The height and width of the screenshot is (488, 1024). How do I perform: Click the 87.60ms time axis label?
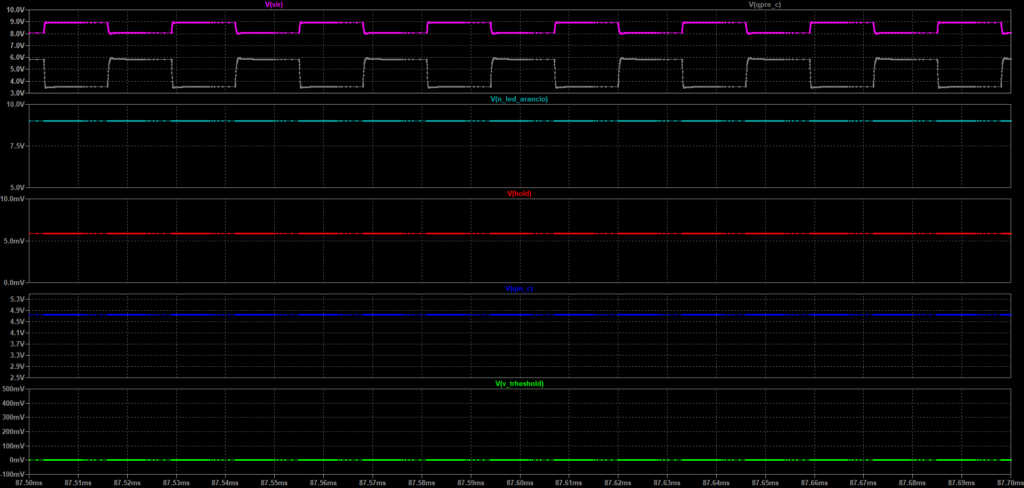pyautogui.click(x=519, y=483)
